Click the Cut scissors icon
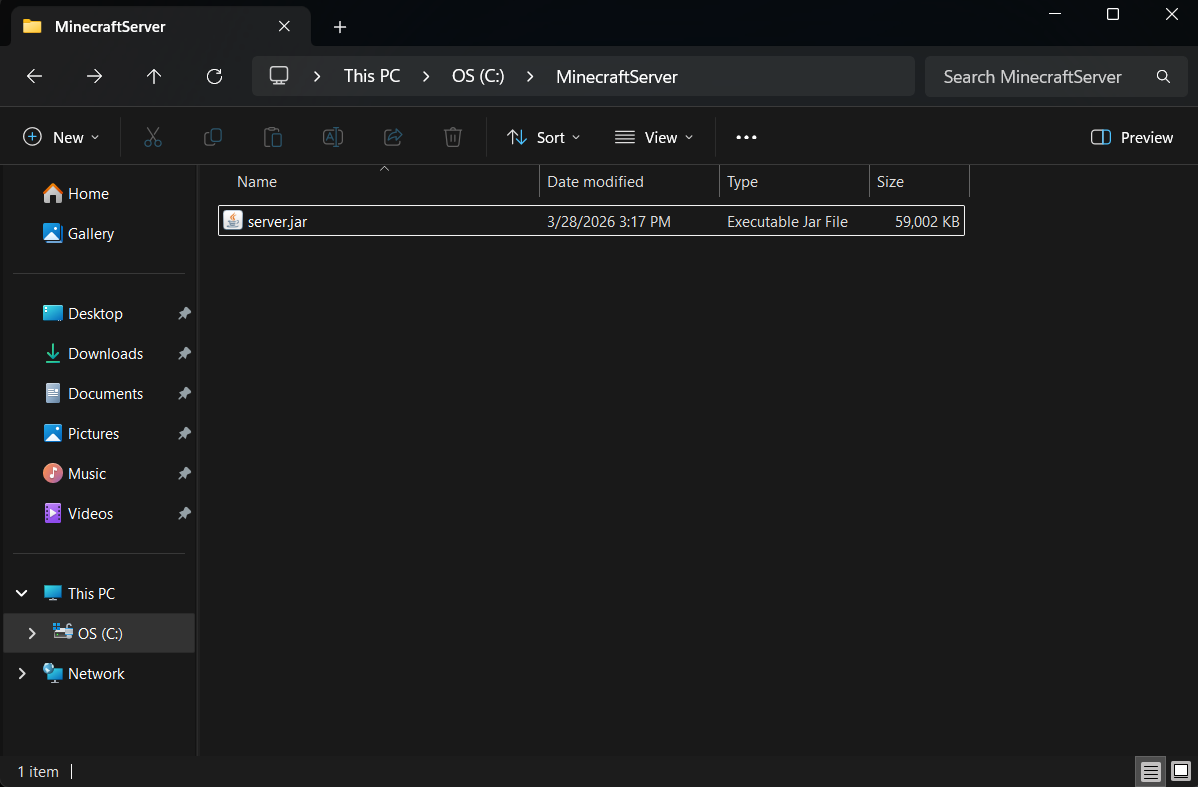The width and height of the screenshot is (1198, 787). coord(153,138)
